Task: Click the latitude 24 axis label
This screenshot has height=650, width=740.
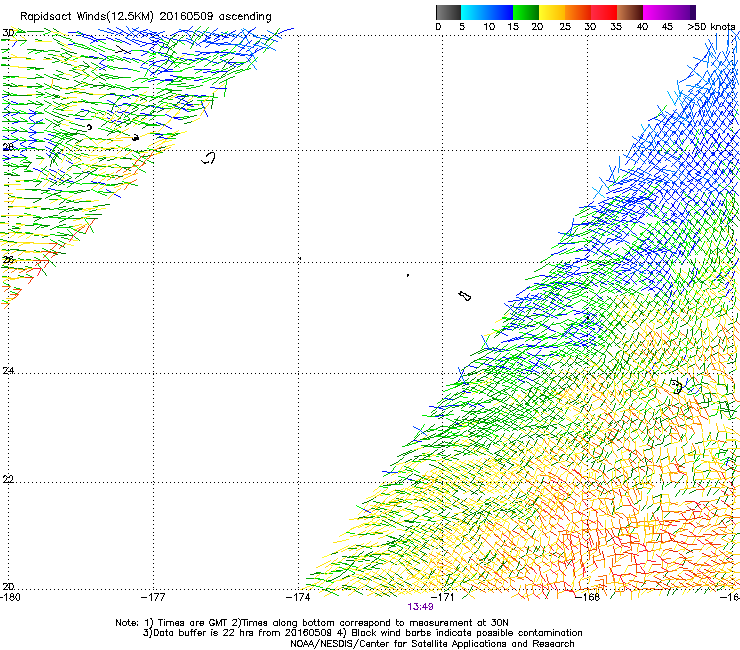Action: 8,371
